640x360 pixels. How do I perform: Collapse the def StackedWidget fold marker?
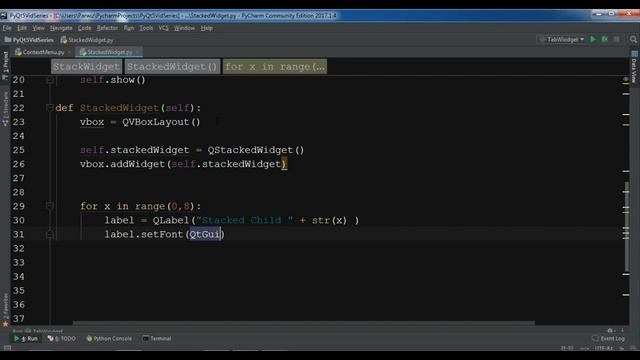click(50, 108)
